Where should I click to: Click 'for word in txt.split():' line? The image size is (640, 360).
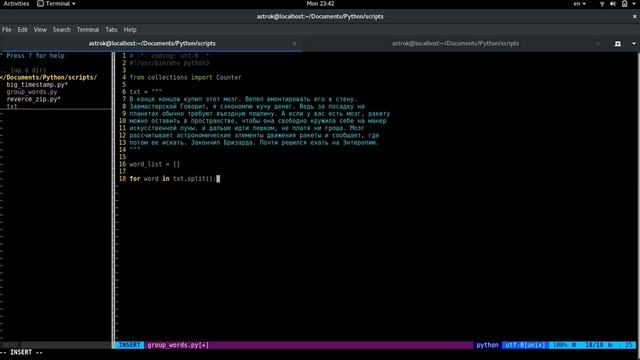[x=173, y=179]
